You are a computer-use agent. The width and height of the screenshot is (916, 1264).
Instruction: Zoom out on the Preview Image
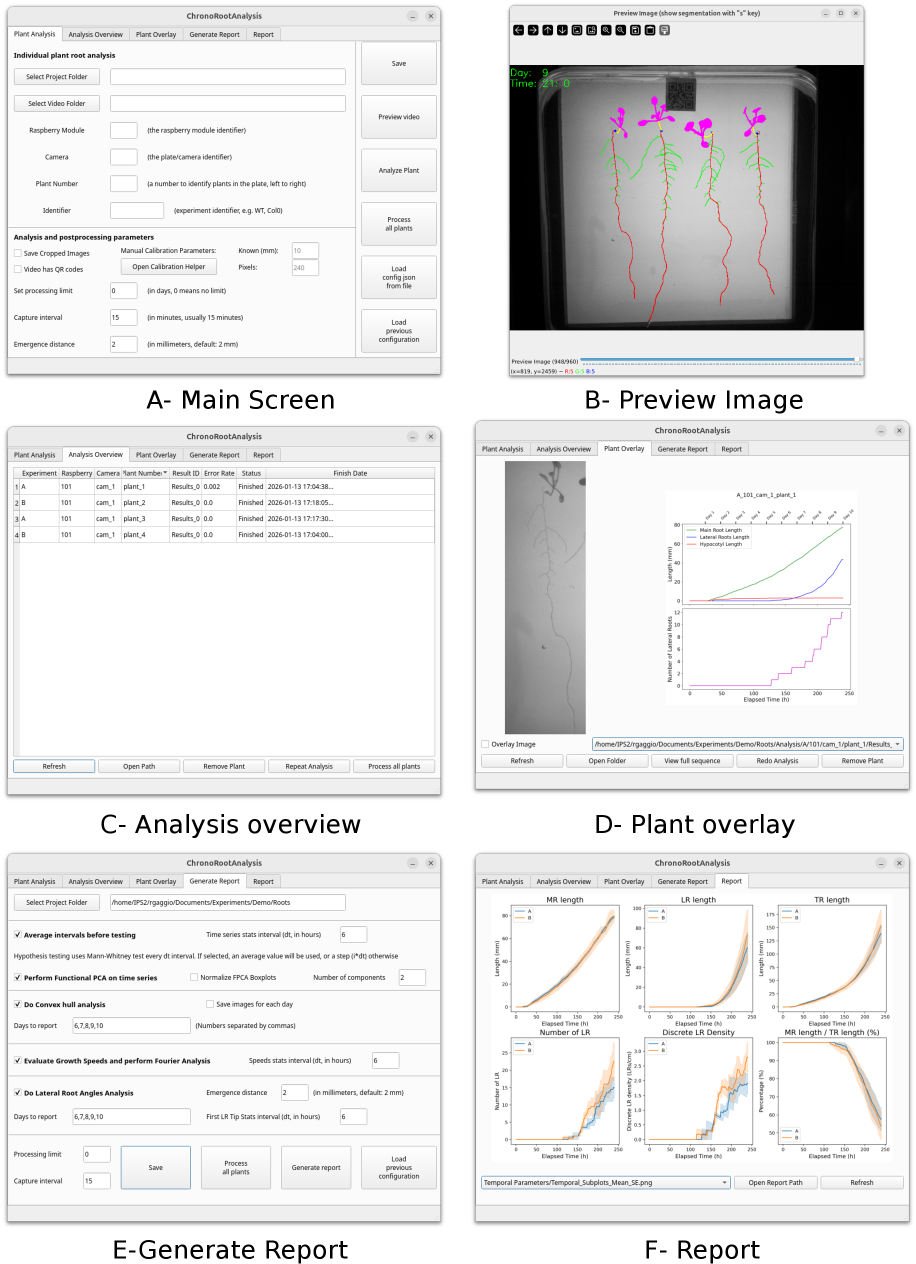tap(621, 31)
